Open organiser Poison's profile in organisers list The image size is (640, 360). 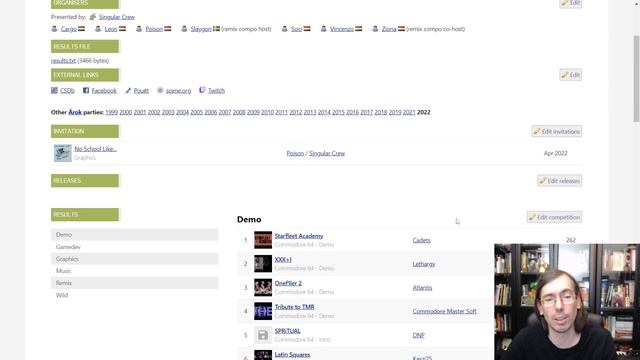pyautogui.click(x=154, y=29)
